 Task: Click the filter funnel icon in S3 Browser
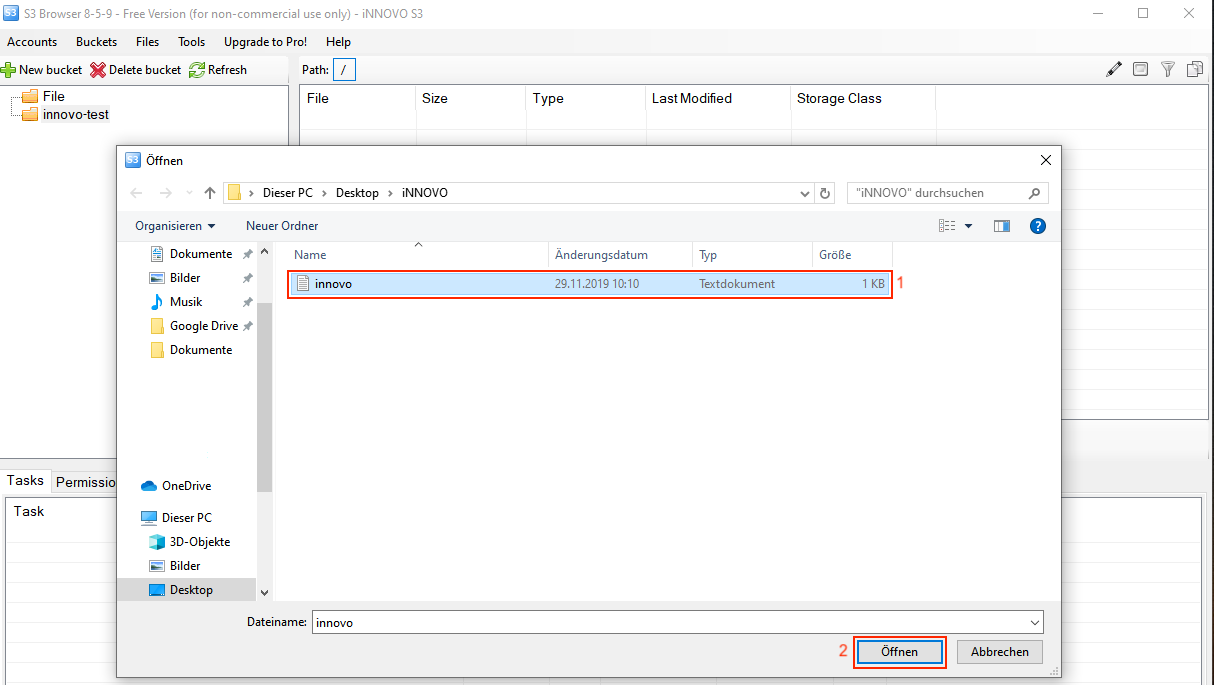coord(1167,69)
